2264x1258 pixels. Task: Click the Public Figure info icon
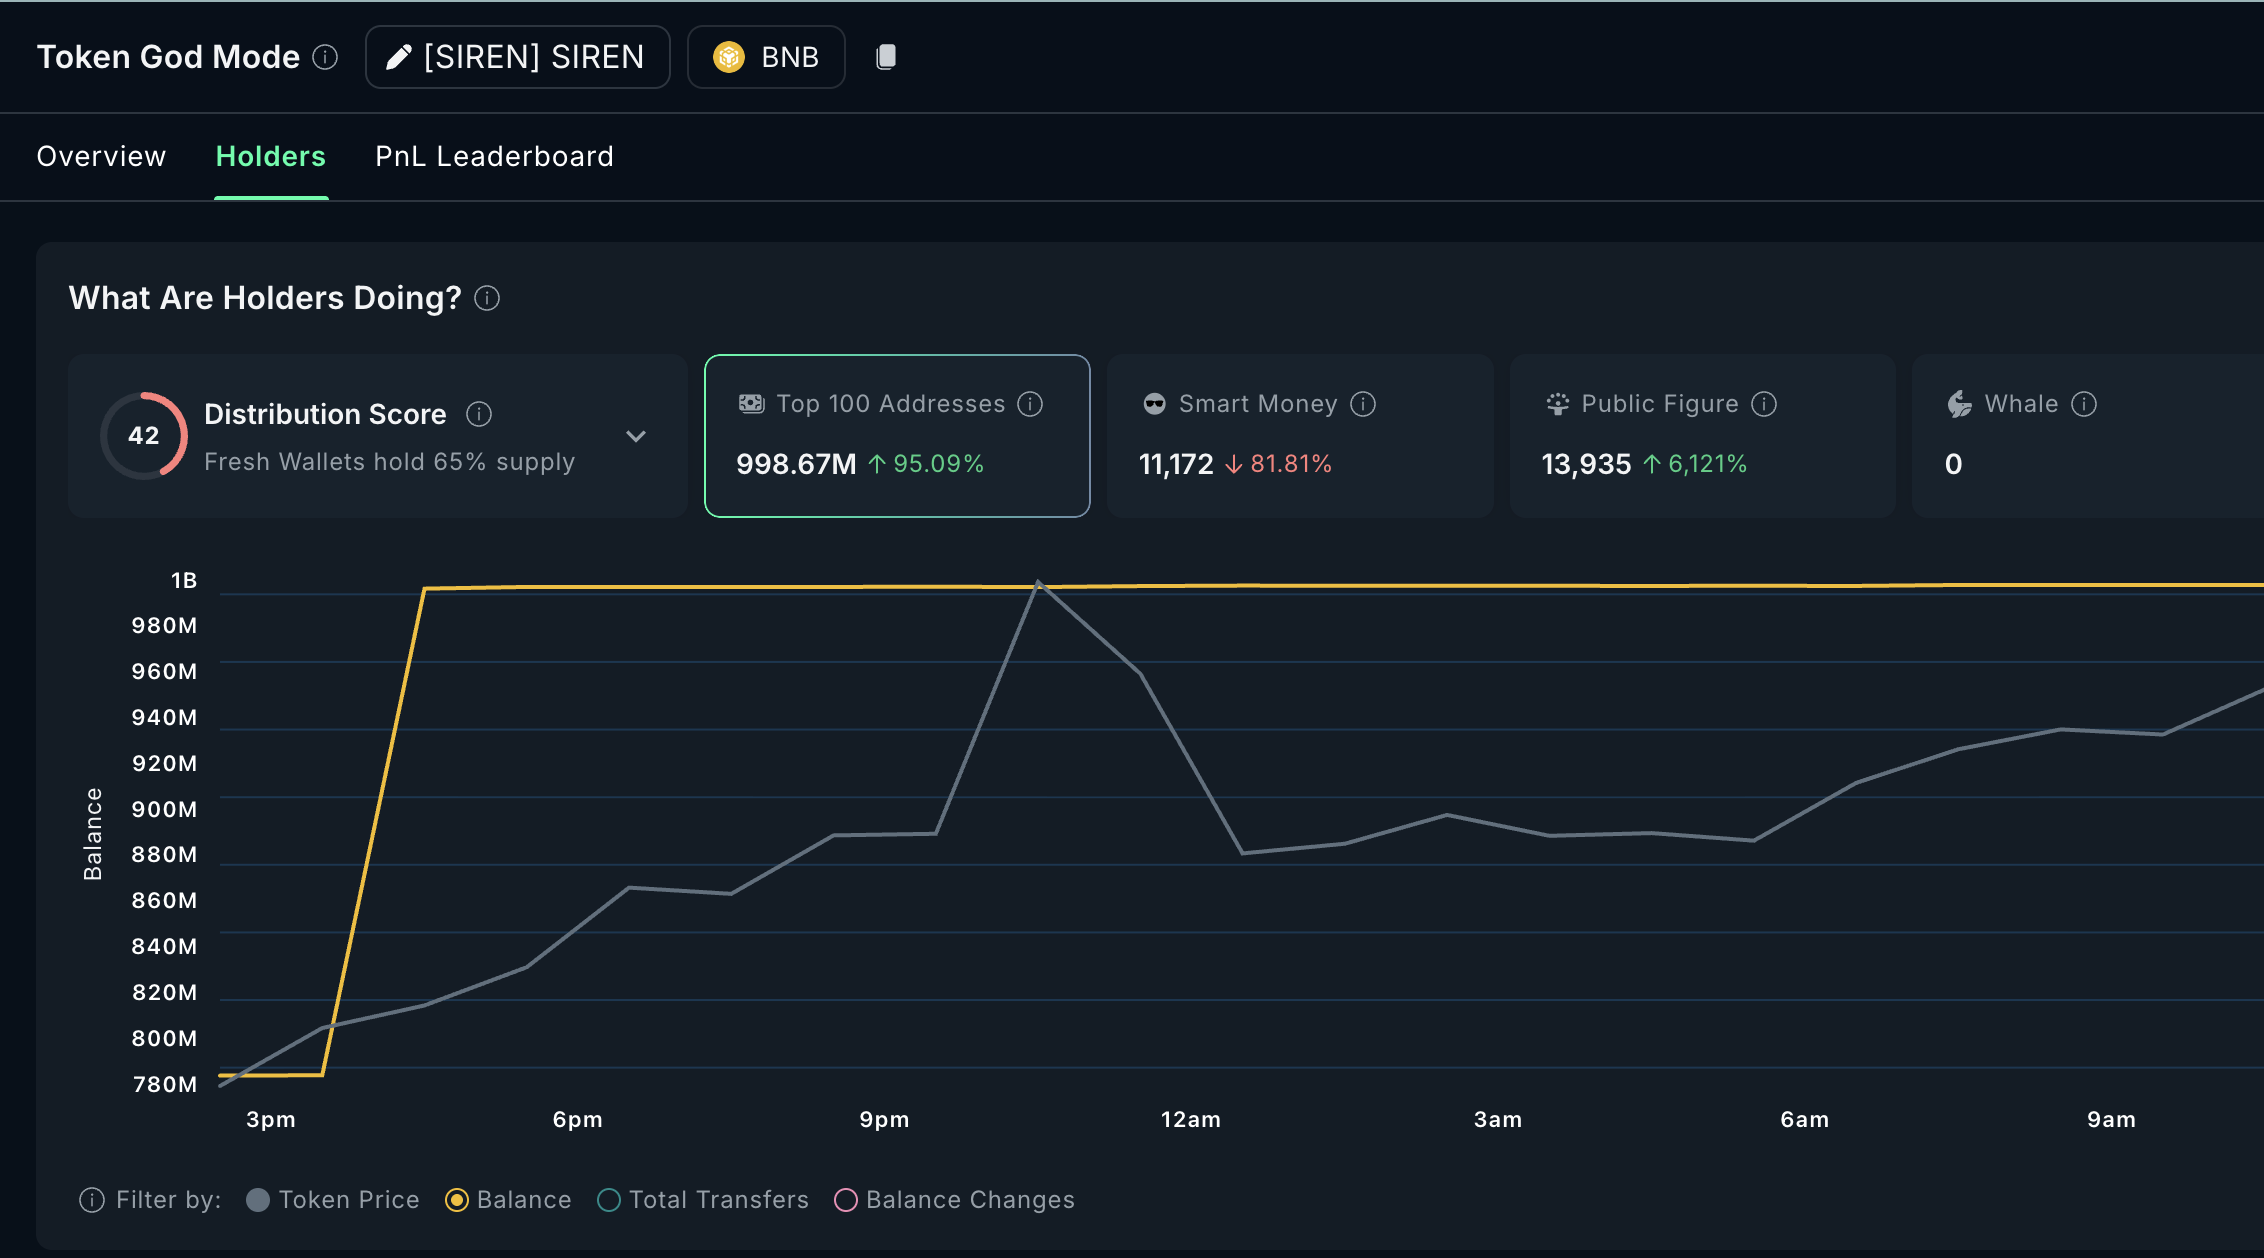1764,404
